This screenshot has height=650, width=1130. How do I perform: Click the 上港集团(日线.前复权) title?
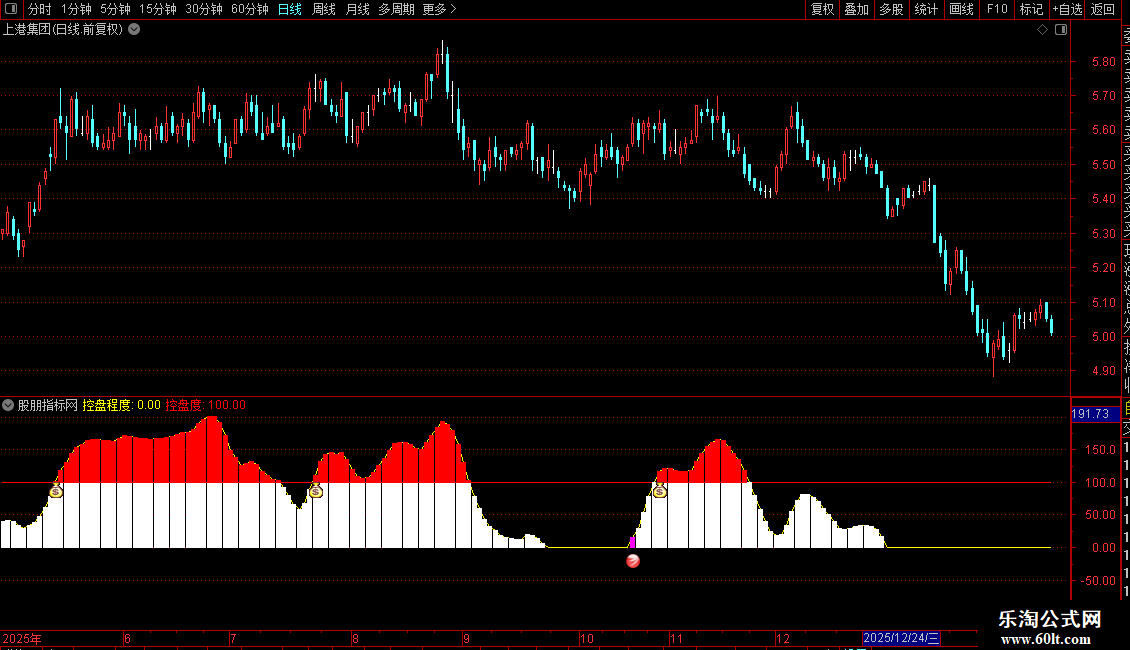[x=63, y=30]
